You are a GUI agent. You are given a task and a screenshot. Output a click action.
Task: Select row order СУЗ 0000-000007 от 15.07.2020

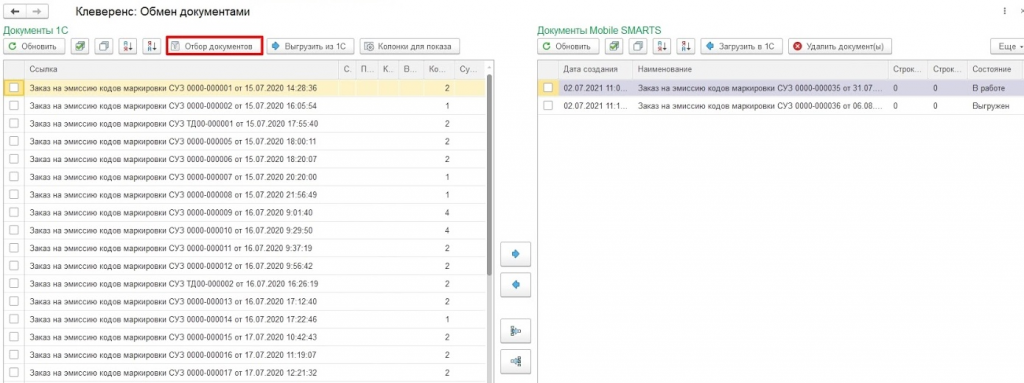tap(245, 177)
